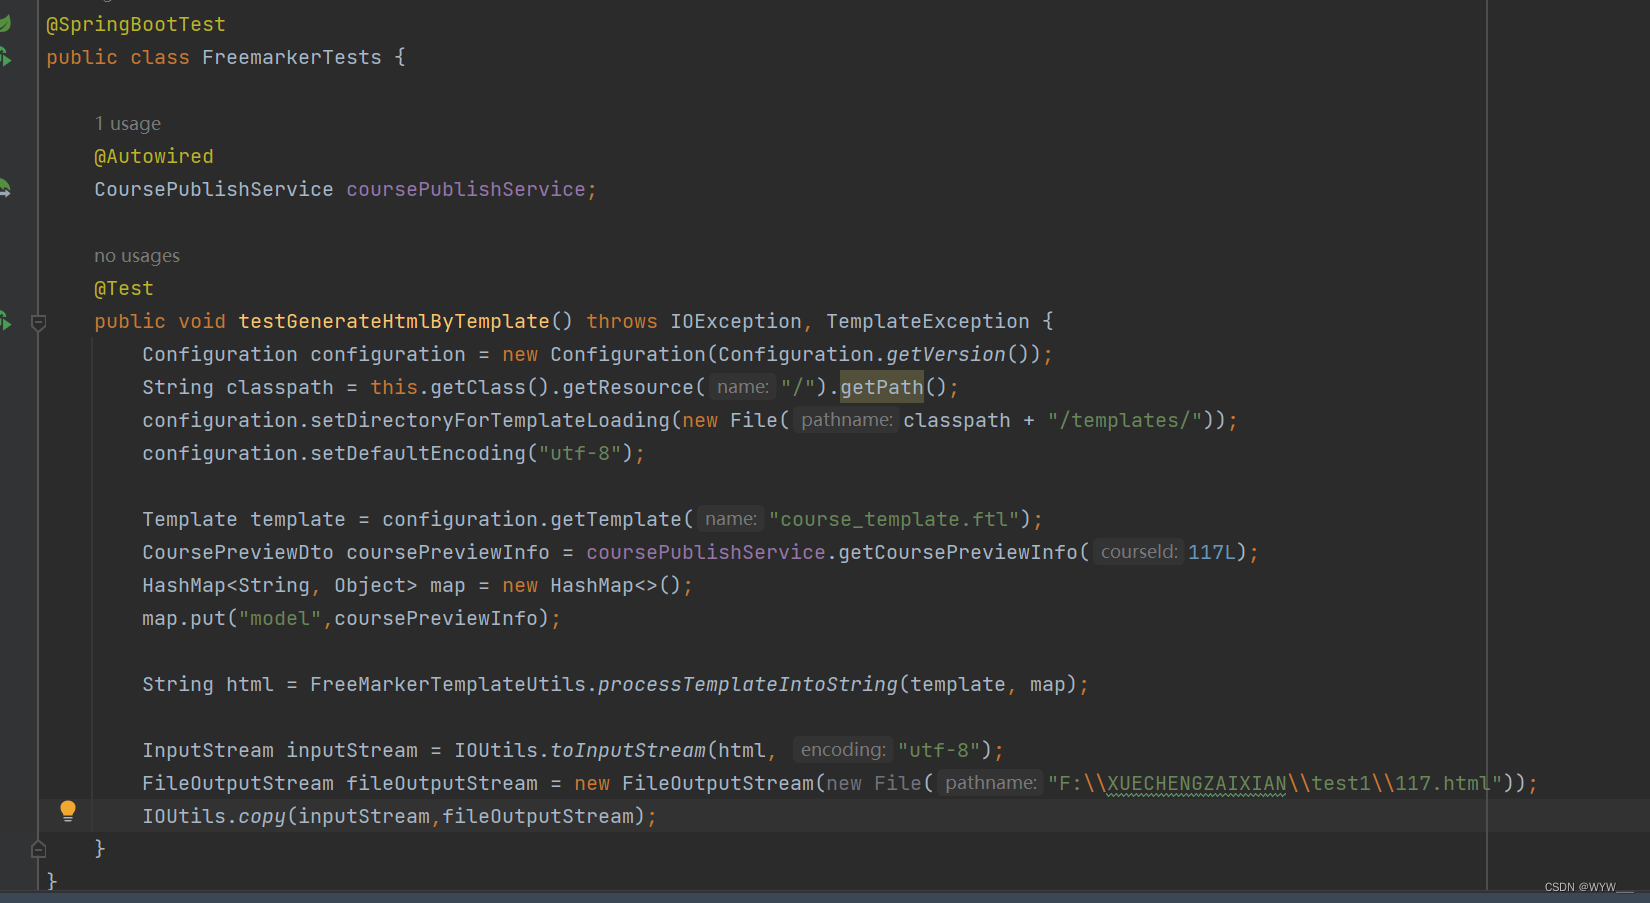
Task: Click XUECHENGZAIXIAN in the file path string
Action: (1197, 783)
